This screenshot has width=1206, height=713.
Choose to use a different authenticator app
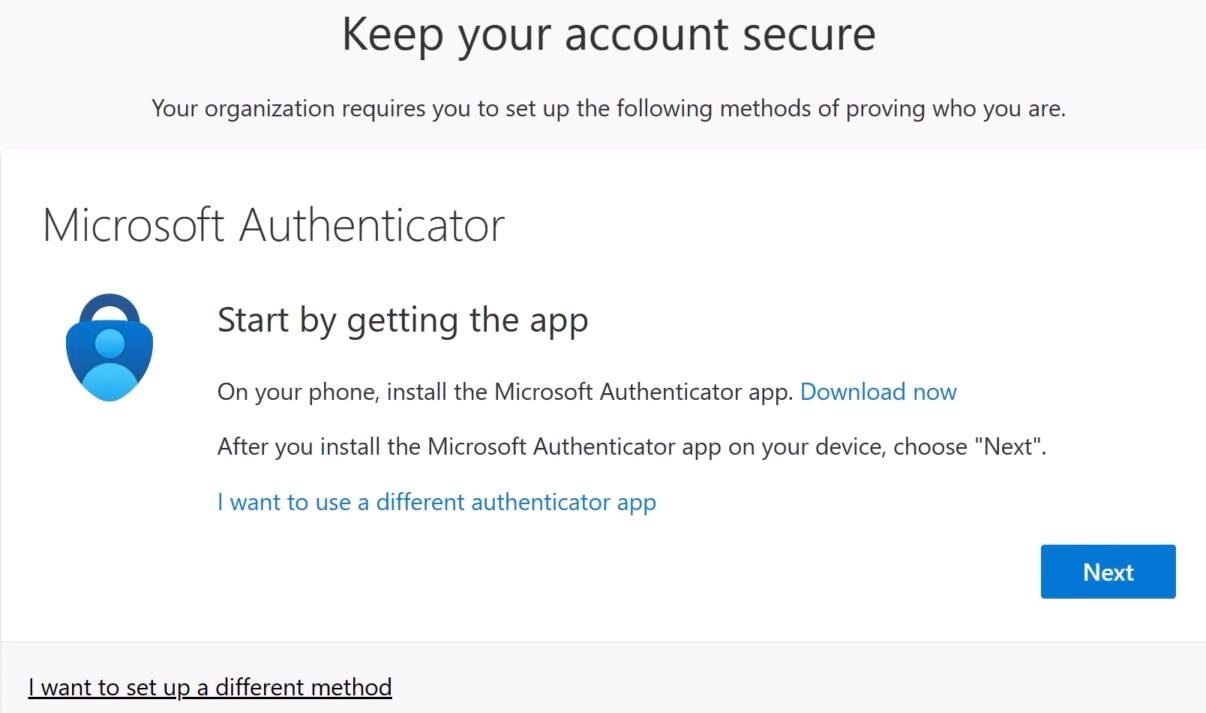[x=436, y=502]
